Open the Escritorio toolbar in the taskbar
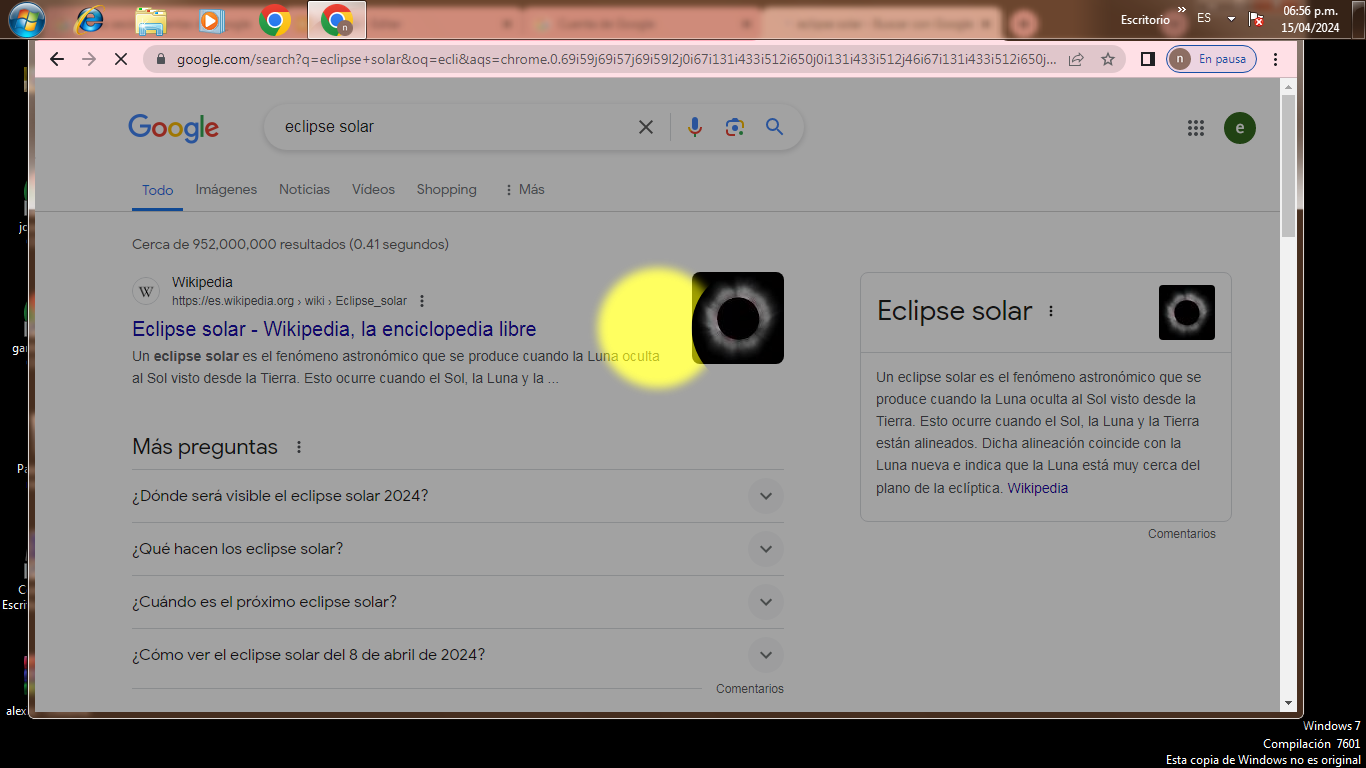 [x=1146, y=19]
